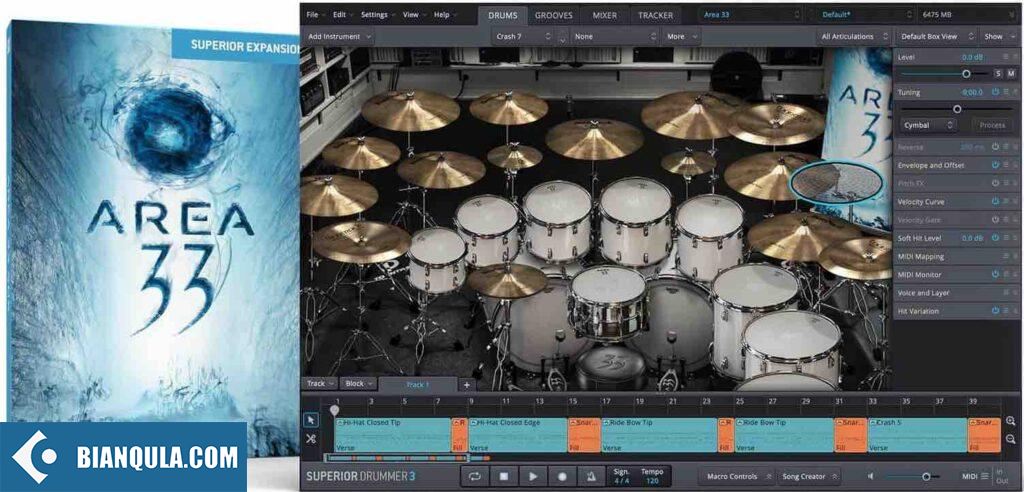Toggle the Hit Variation power button
The height and width of the screenshot is (492, 1024).
(995, 311)
